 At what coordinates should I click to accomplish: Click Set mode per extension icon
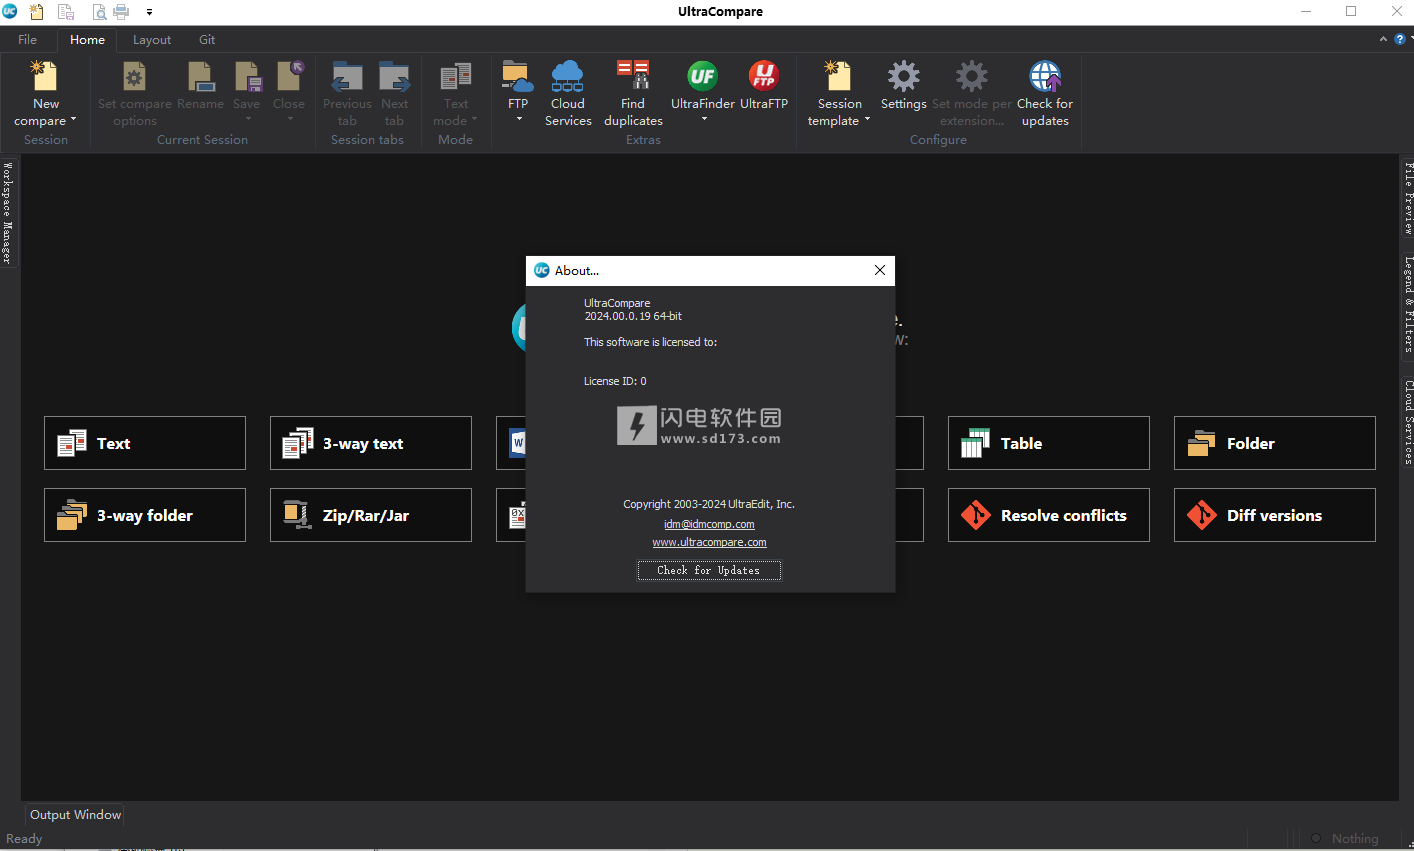[971, 76]
